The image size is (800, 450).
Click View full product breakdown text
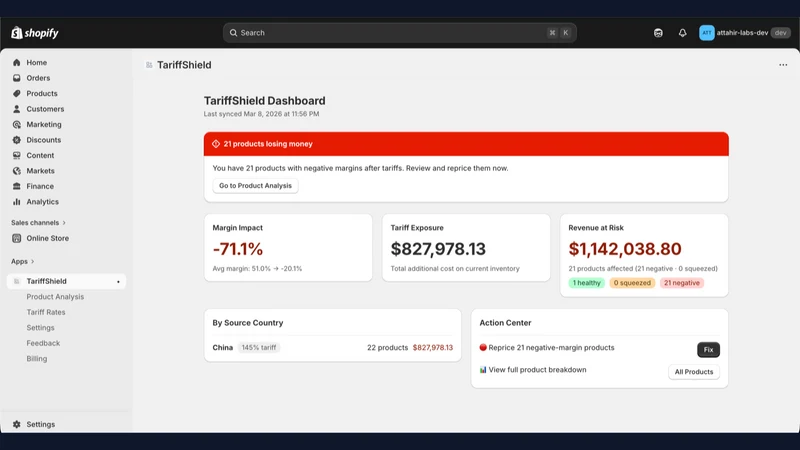(x=537, y=370)
